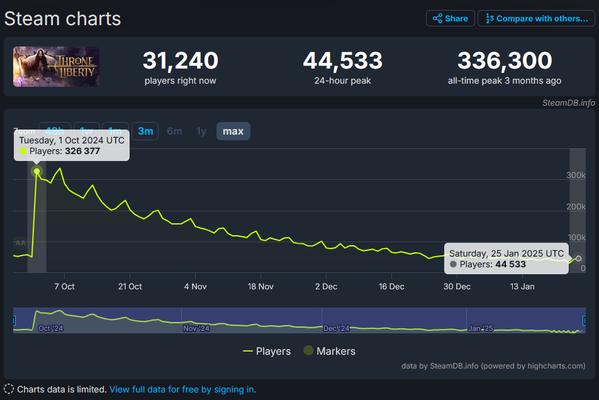Open the Throne and Liberty game thumbnail
The image size is (599, 400).
pos(56,66)
